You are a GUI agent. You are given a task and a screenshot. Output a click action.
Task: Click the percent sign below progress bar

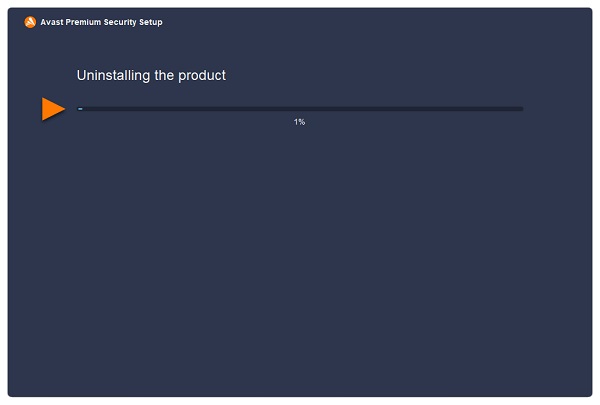(x=302, y=122)
